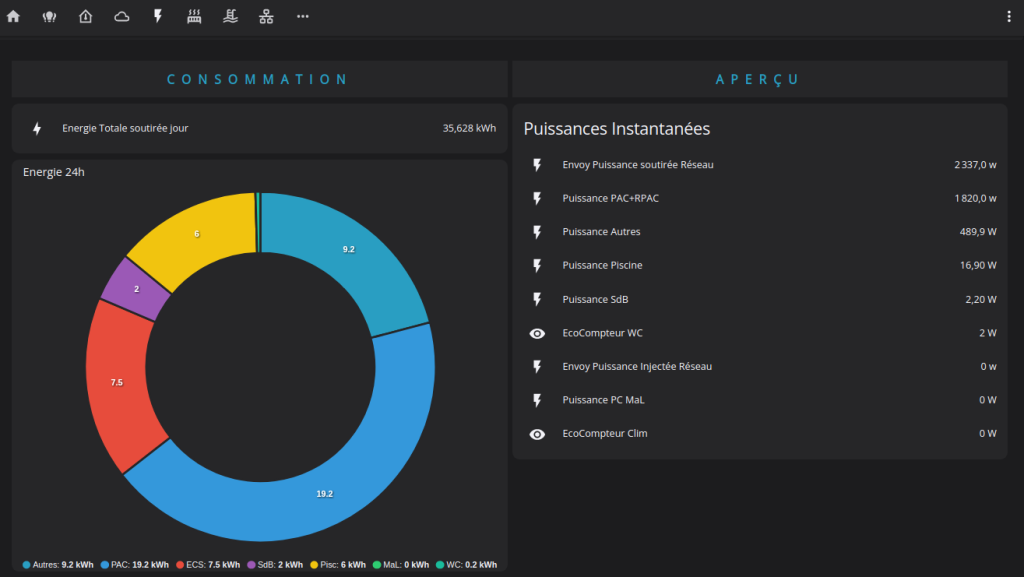Open Puissance PAC+RPAC details
This screenshot has height=577, width=1024.
tap(760, 198)
